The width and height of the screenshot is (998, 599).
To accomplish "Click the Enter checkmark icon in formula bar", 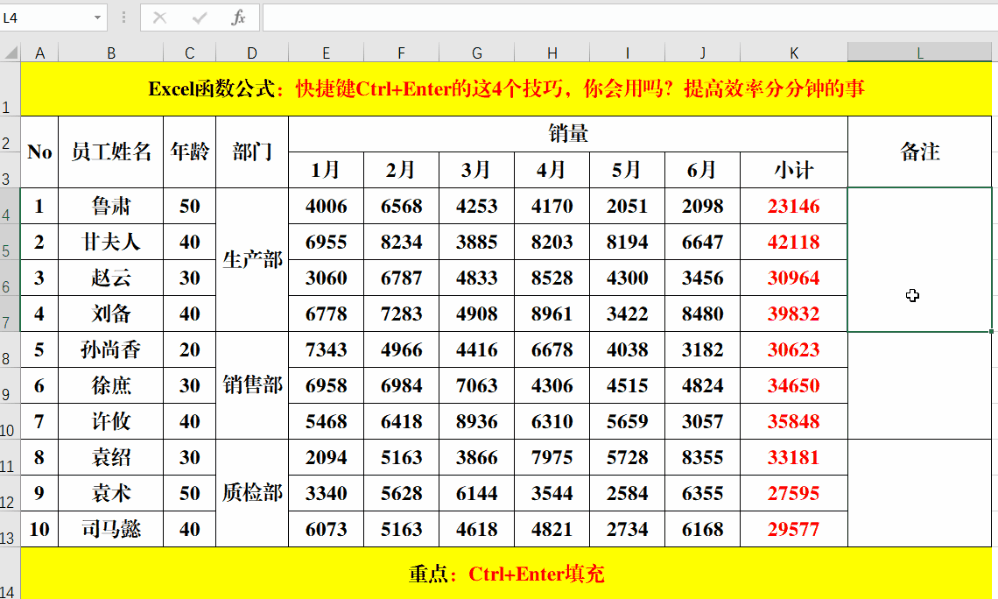I will coord(199,18).
